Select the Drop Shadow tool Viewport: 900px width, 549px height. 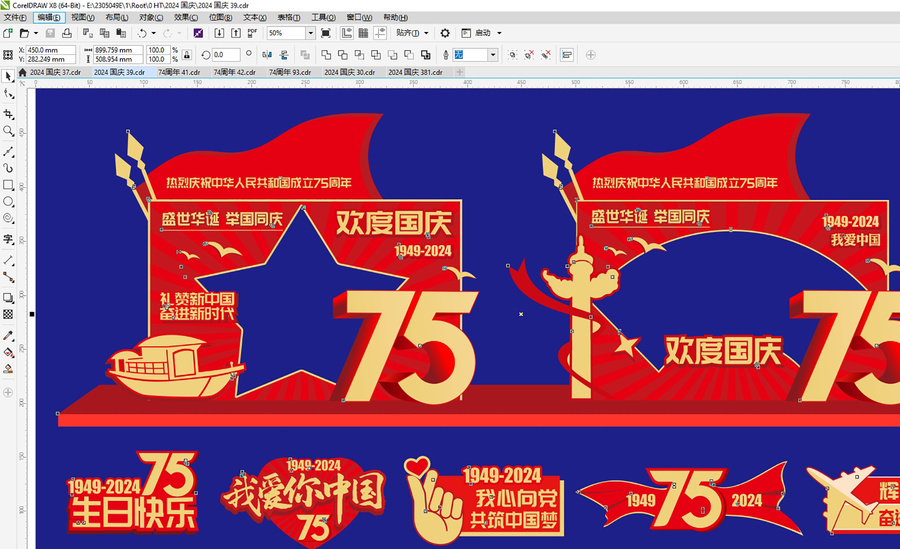pyautogui.click(x=8, y=297)
